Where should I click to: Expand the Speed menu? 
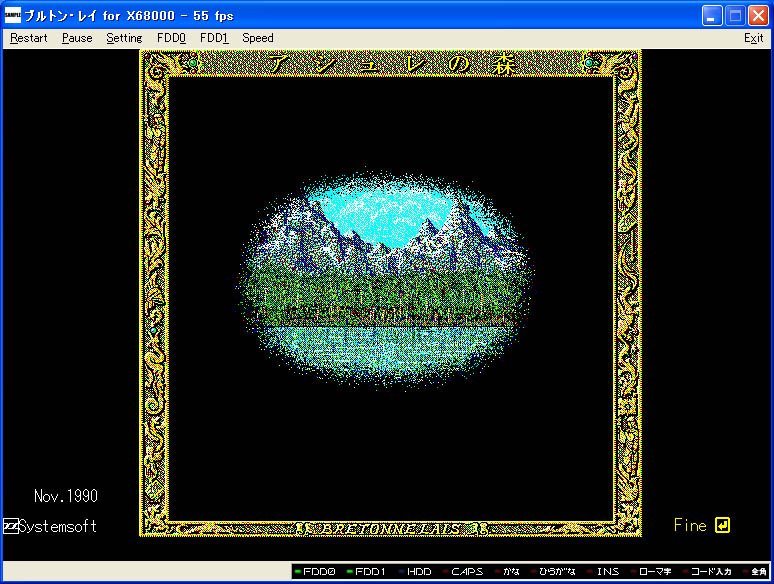(x=258, y=38)
